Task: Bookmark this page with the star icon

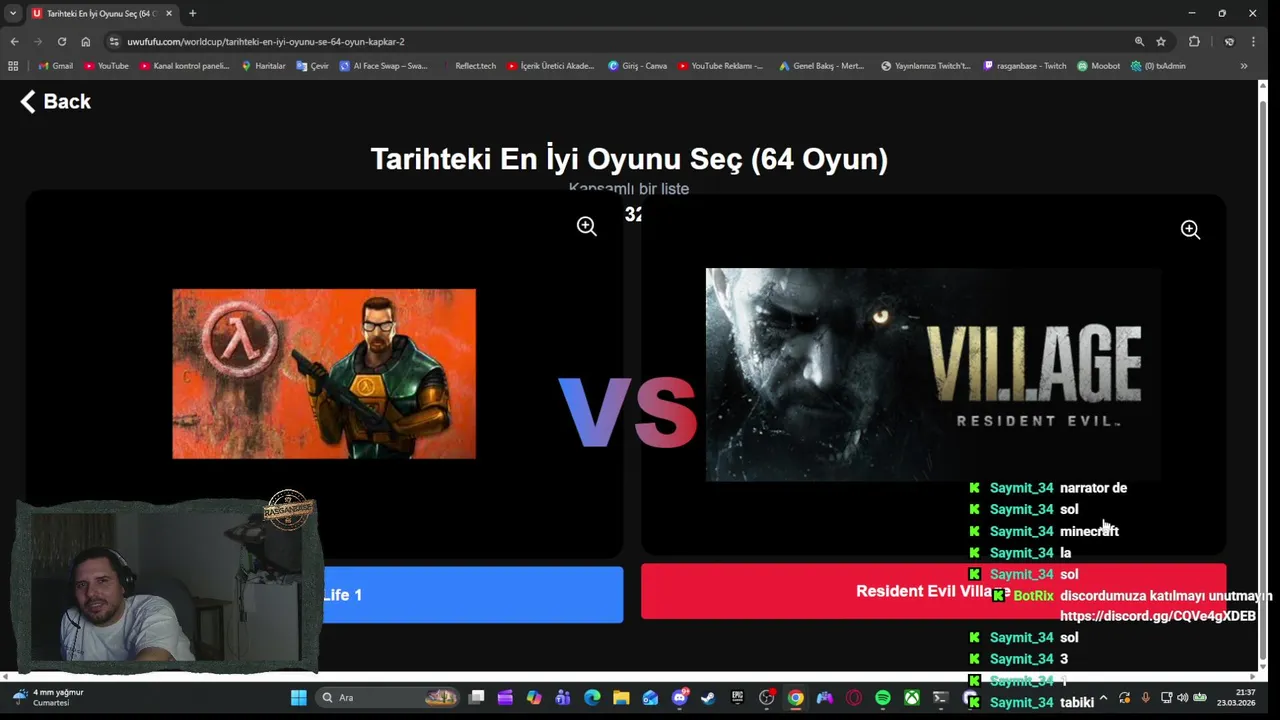Action: (x=1161, y=41)
